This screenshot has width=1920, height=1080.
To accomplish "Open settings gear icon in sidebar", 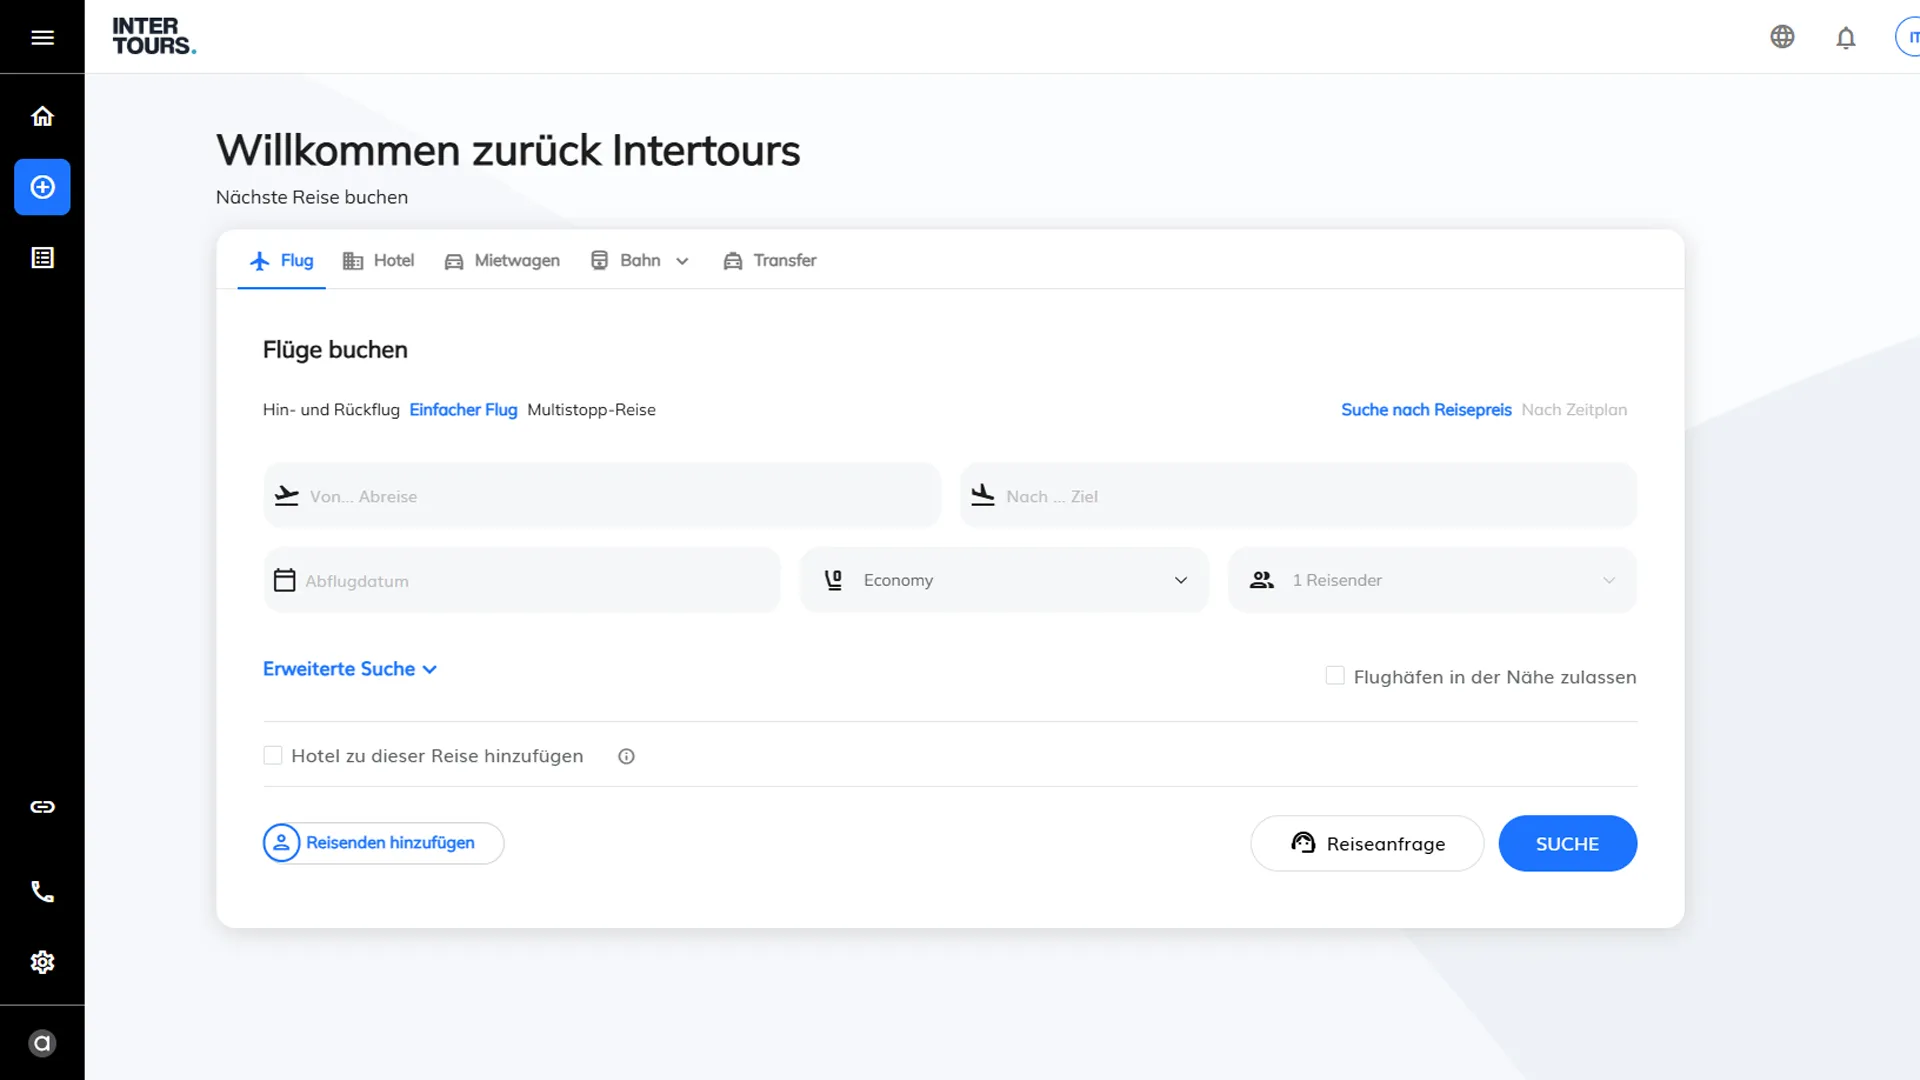I will [42, 962].
